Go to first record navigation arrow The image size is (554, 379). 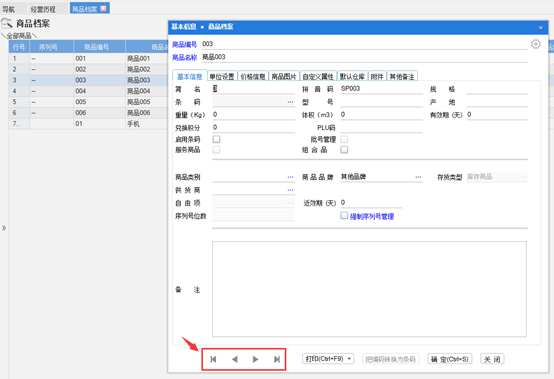point(213,359)
